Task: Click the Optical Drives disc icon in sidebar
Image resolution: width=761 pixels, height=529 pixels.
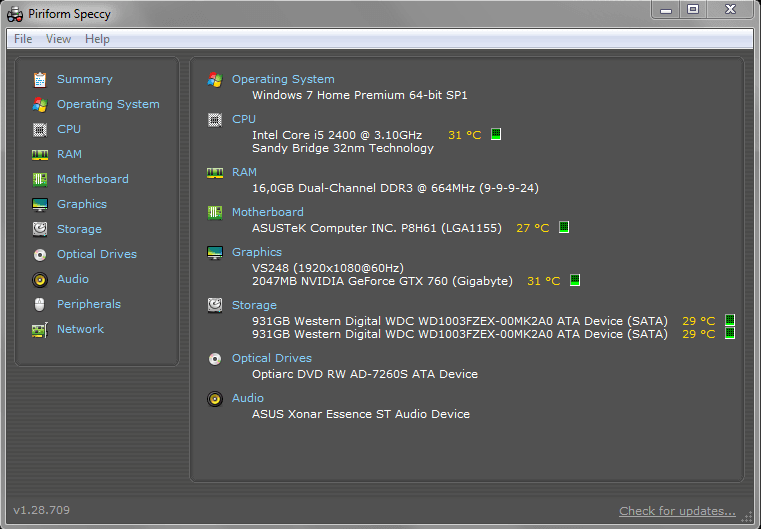Action: (x=40, y=254)
